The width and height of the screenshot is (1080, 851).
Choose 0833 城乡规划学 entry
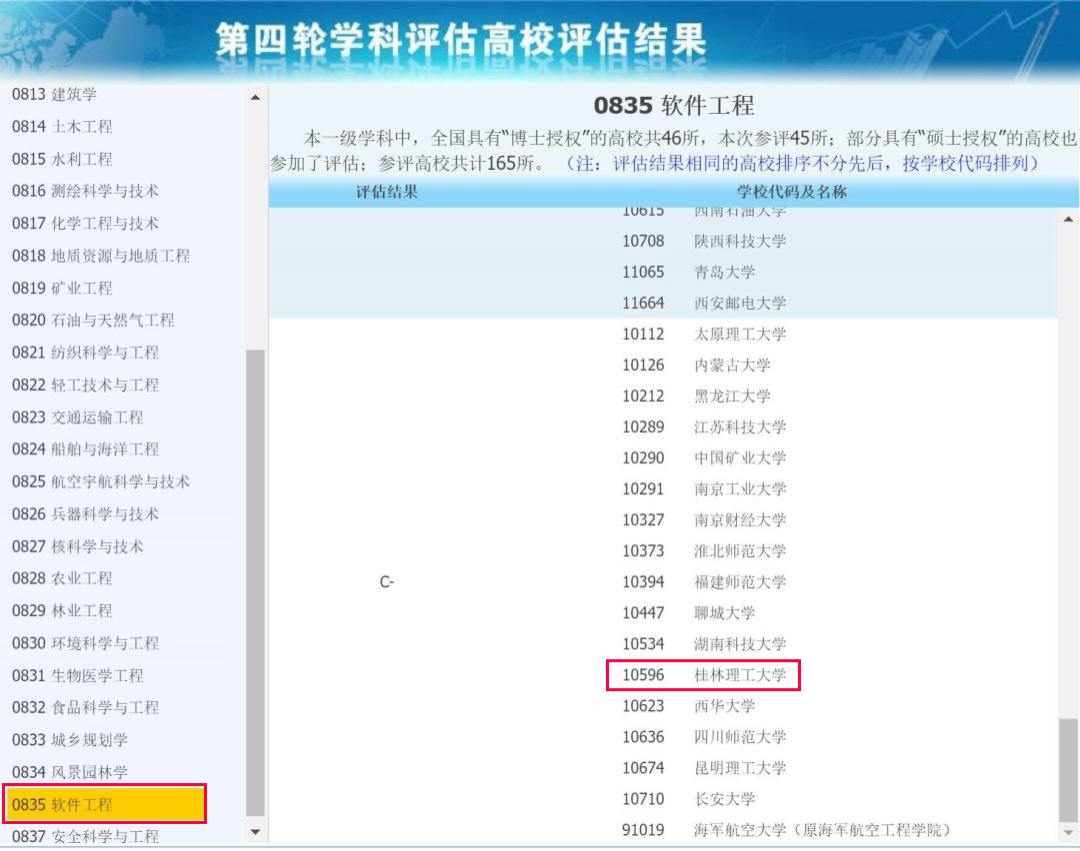pos(70,739)
